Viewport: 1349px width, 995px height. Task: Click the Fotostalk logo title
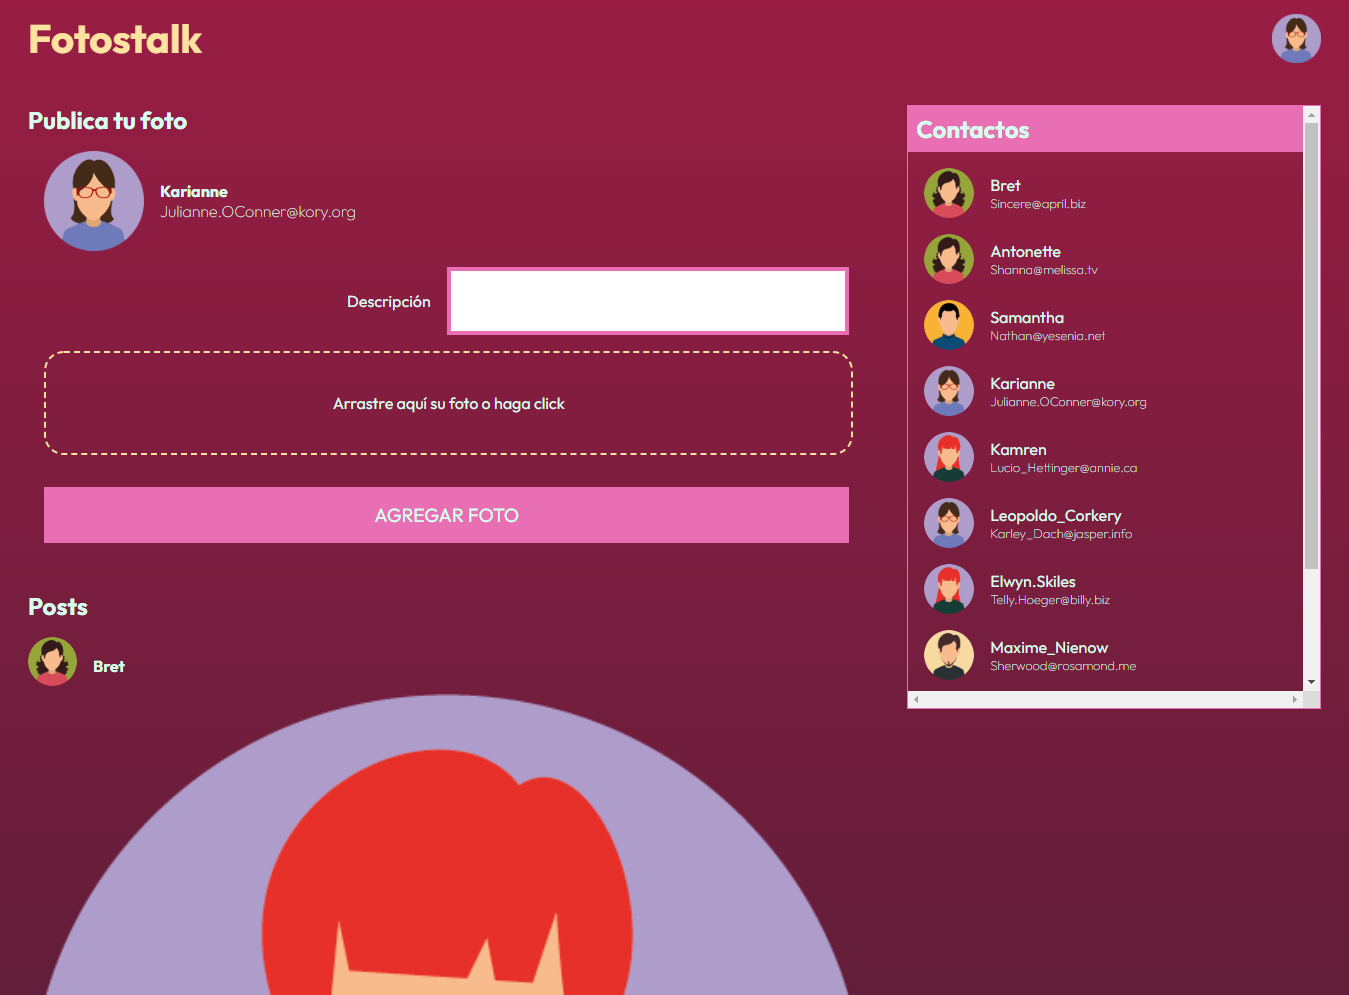115,40
